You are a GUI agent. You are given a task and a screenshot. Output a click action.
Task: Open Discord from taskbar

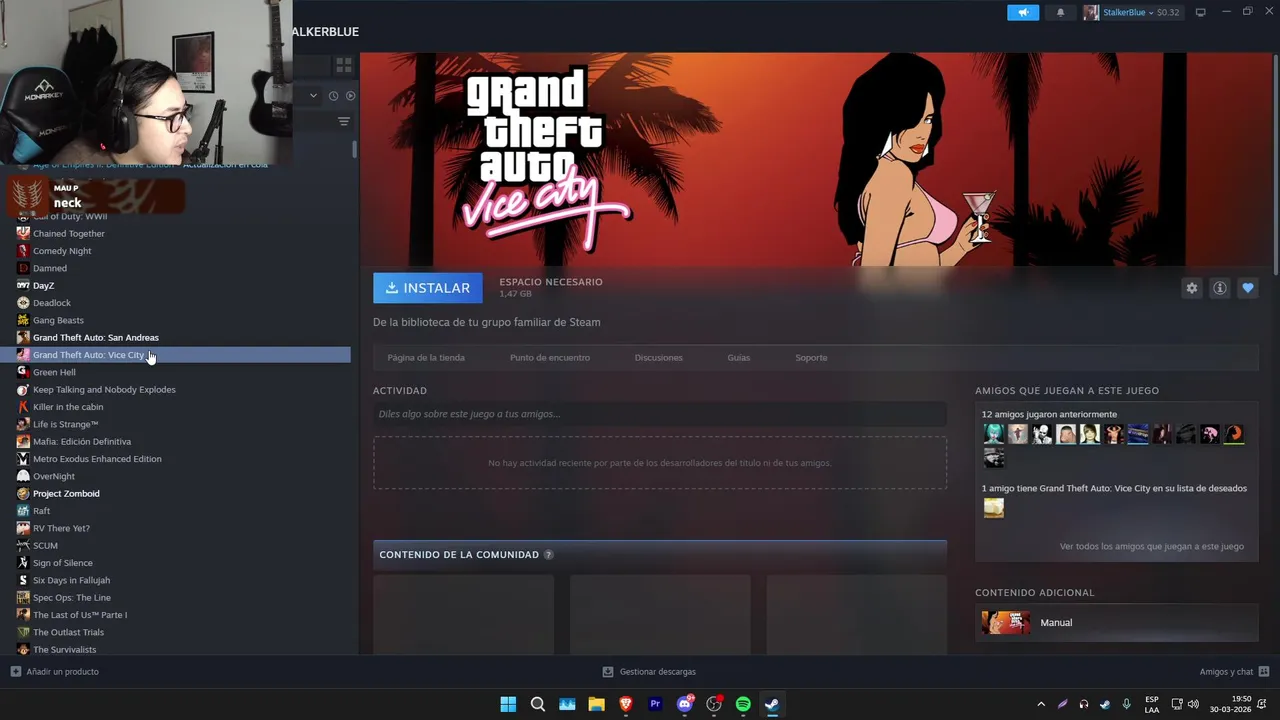pyautogui.click(x=685, y=704)
